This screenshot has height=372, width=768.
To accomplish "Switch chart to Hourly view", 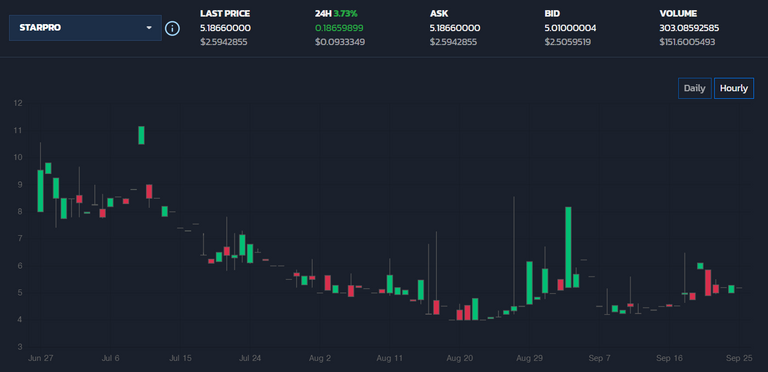I will pyautogui.click(x=734, y=89).
